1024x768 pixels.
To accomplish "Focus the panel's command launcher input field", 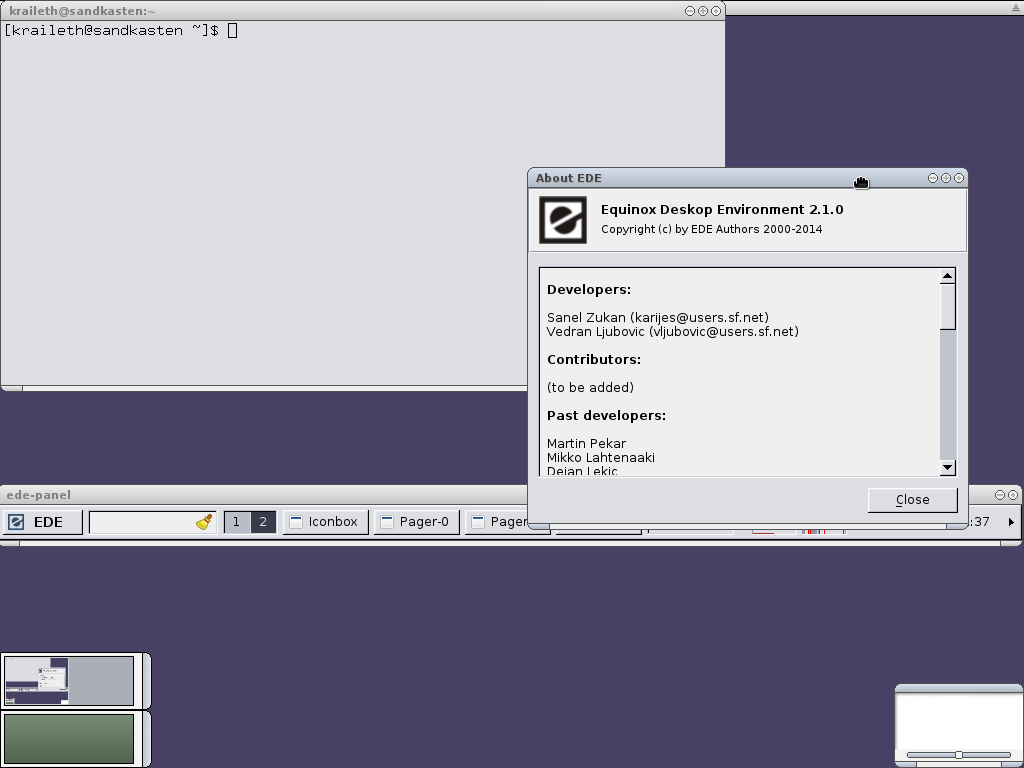I will (142, 522).
